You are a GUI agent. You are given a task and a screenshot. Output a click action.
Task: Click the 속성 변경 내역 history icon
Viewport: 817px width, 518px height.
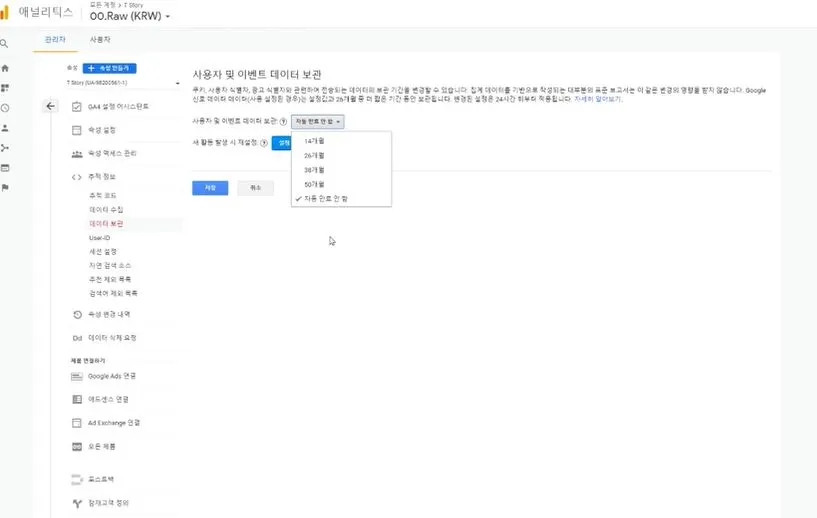[77, 315]
